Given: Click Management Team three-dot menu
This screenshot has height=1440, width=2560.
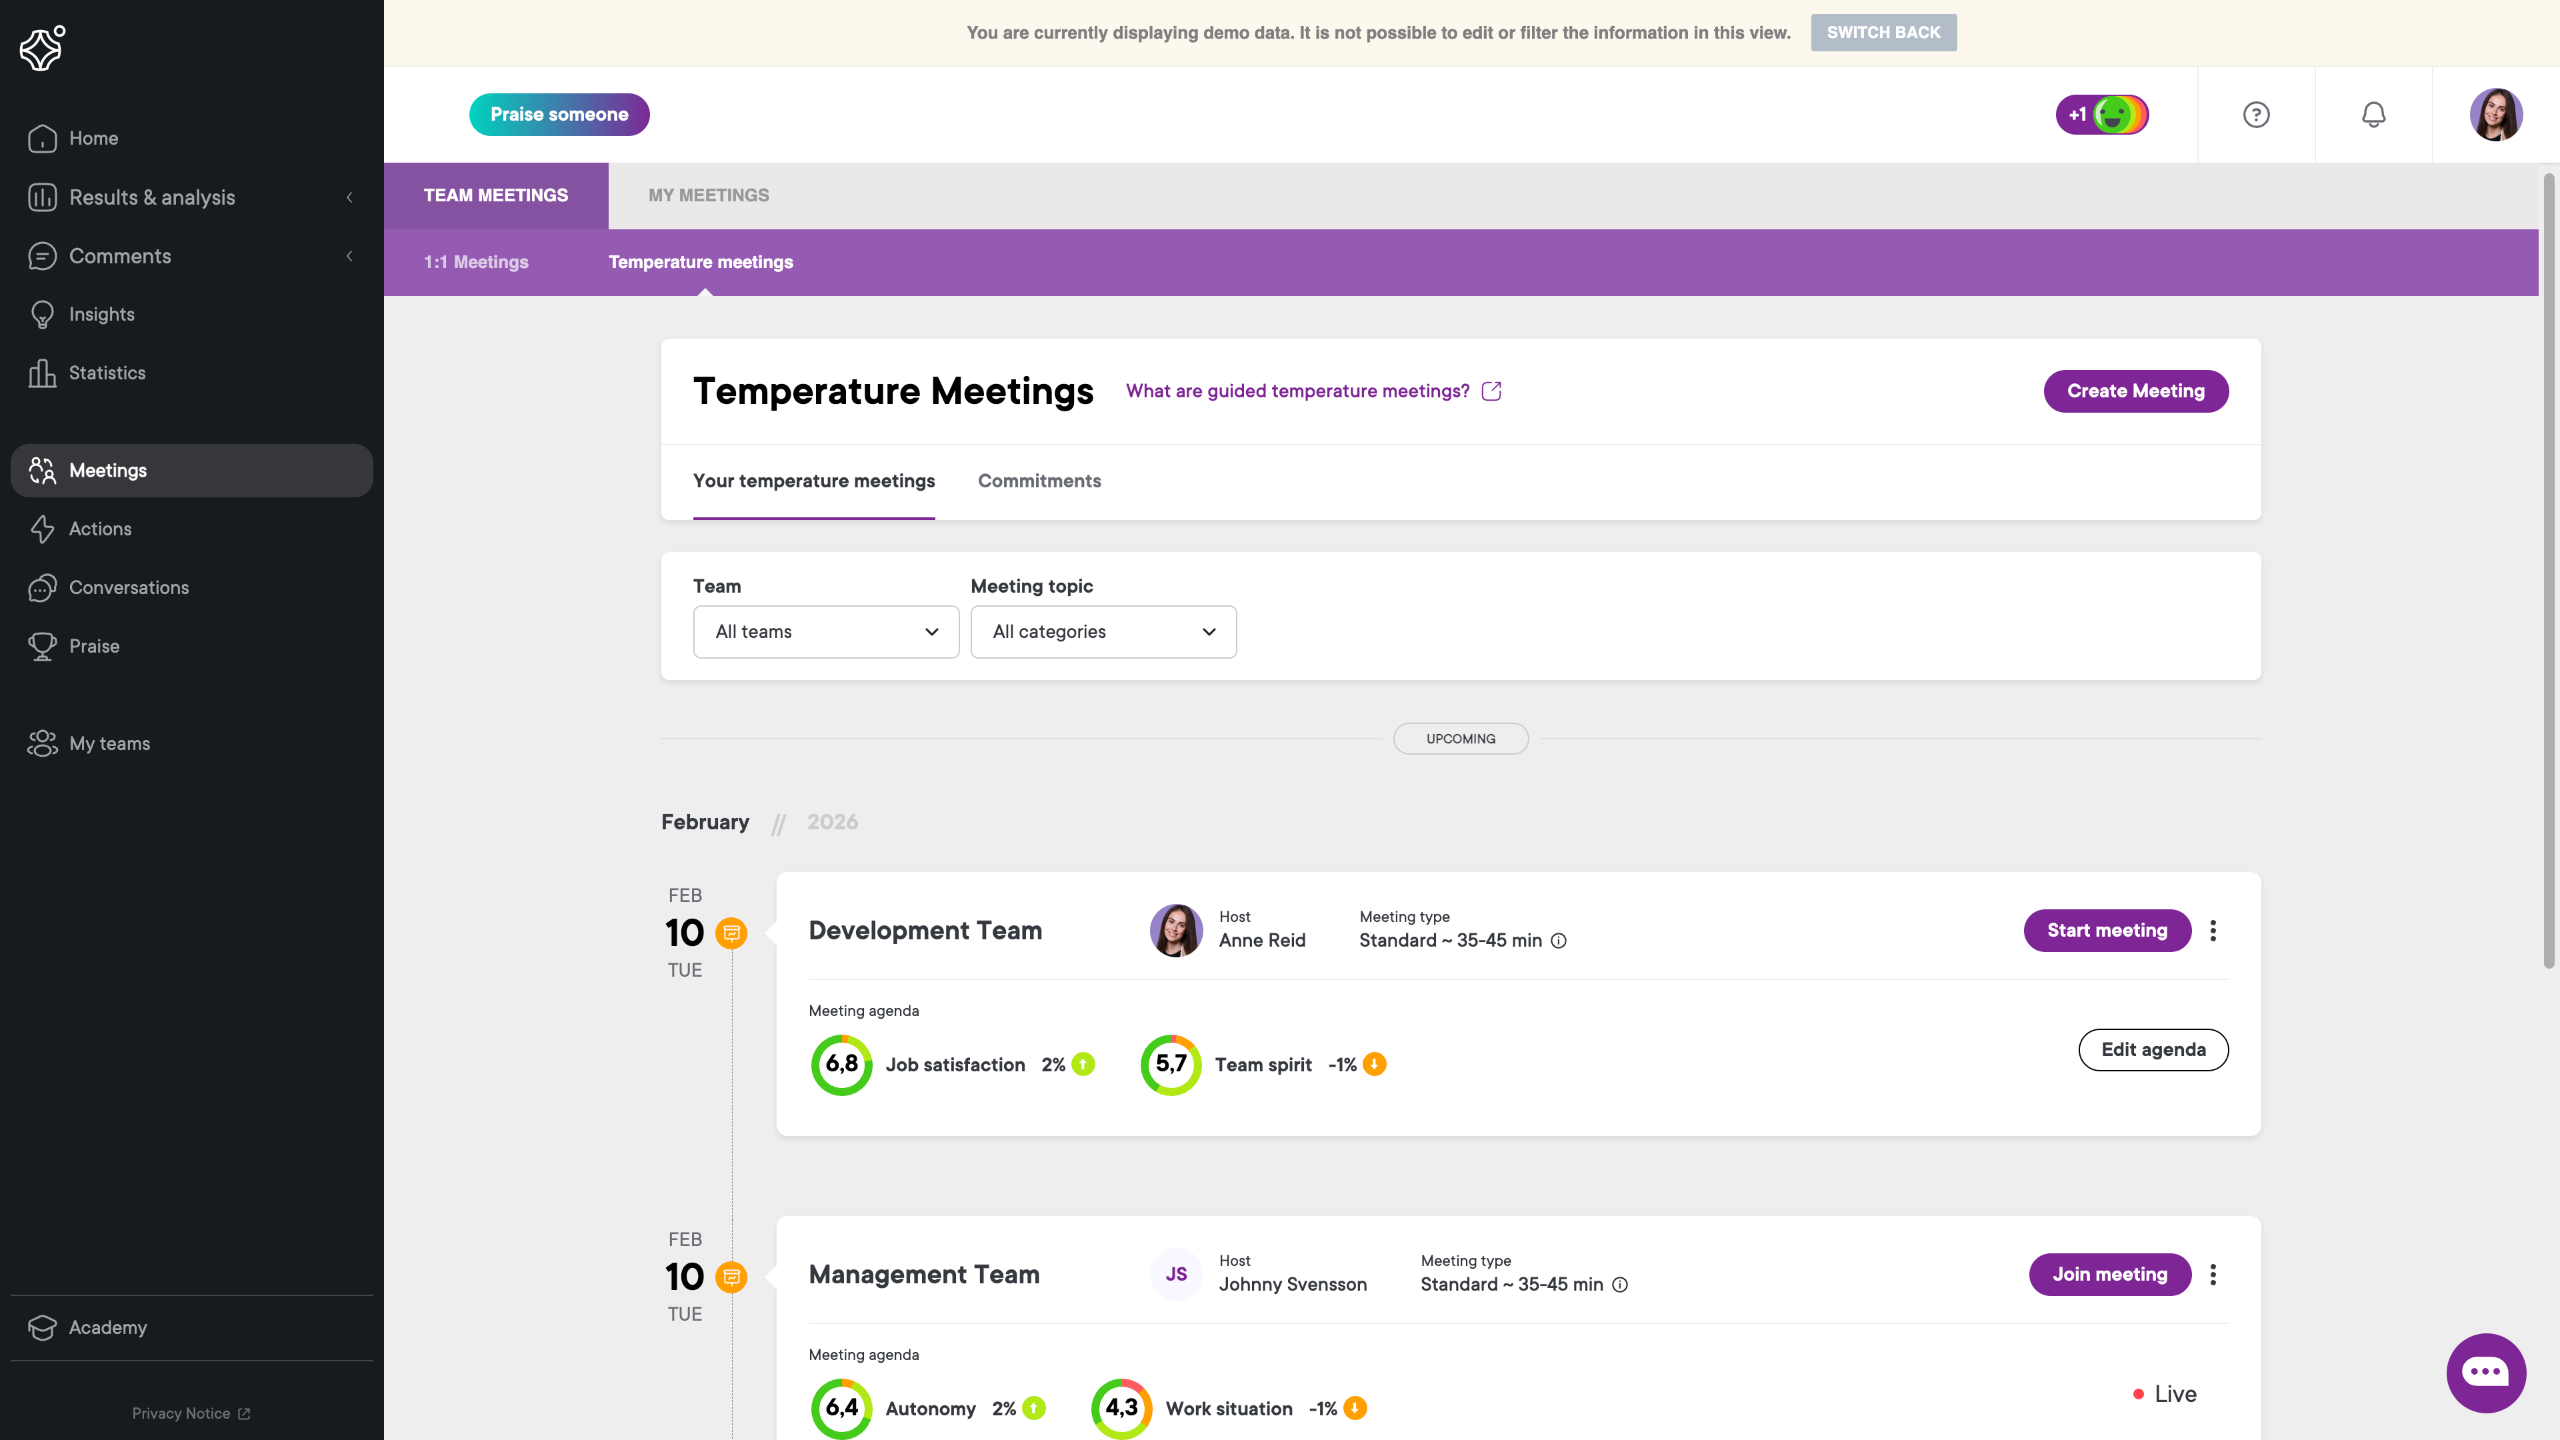Looking at the screenshot, I should click(x=2213, y=1275).
